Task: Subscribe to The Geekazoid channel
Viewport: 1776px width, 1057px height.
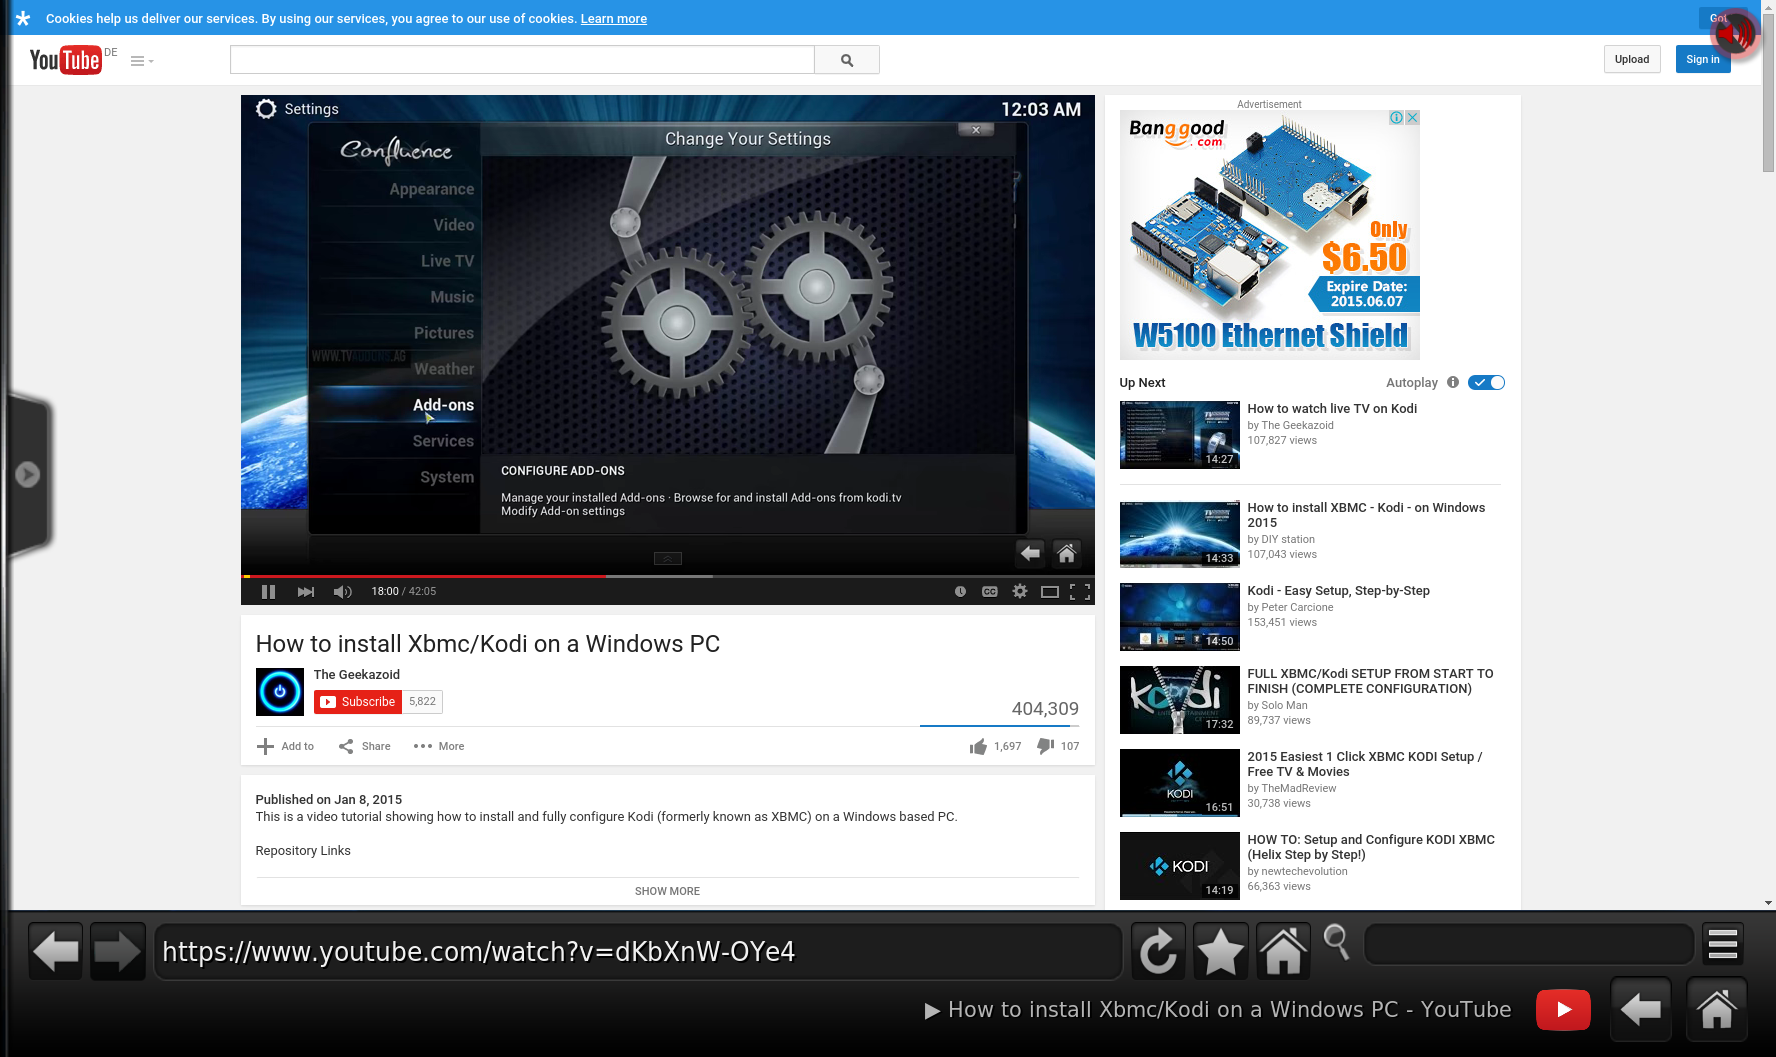Action: pos(358,702)
